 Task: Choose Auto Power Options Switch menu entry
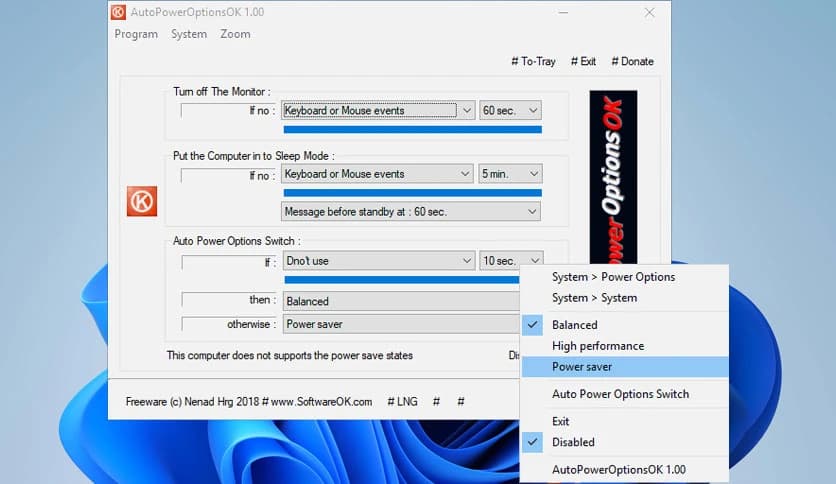click(x=624, y=394)
